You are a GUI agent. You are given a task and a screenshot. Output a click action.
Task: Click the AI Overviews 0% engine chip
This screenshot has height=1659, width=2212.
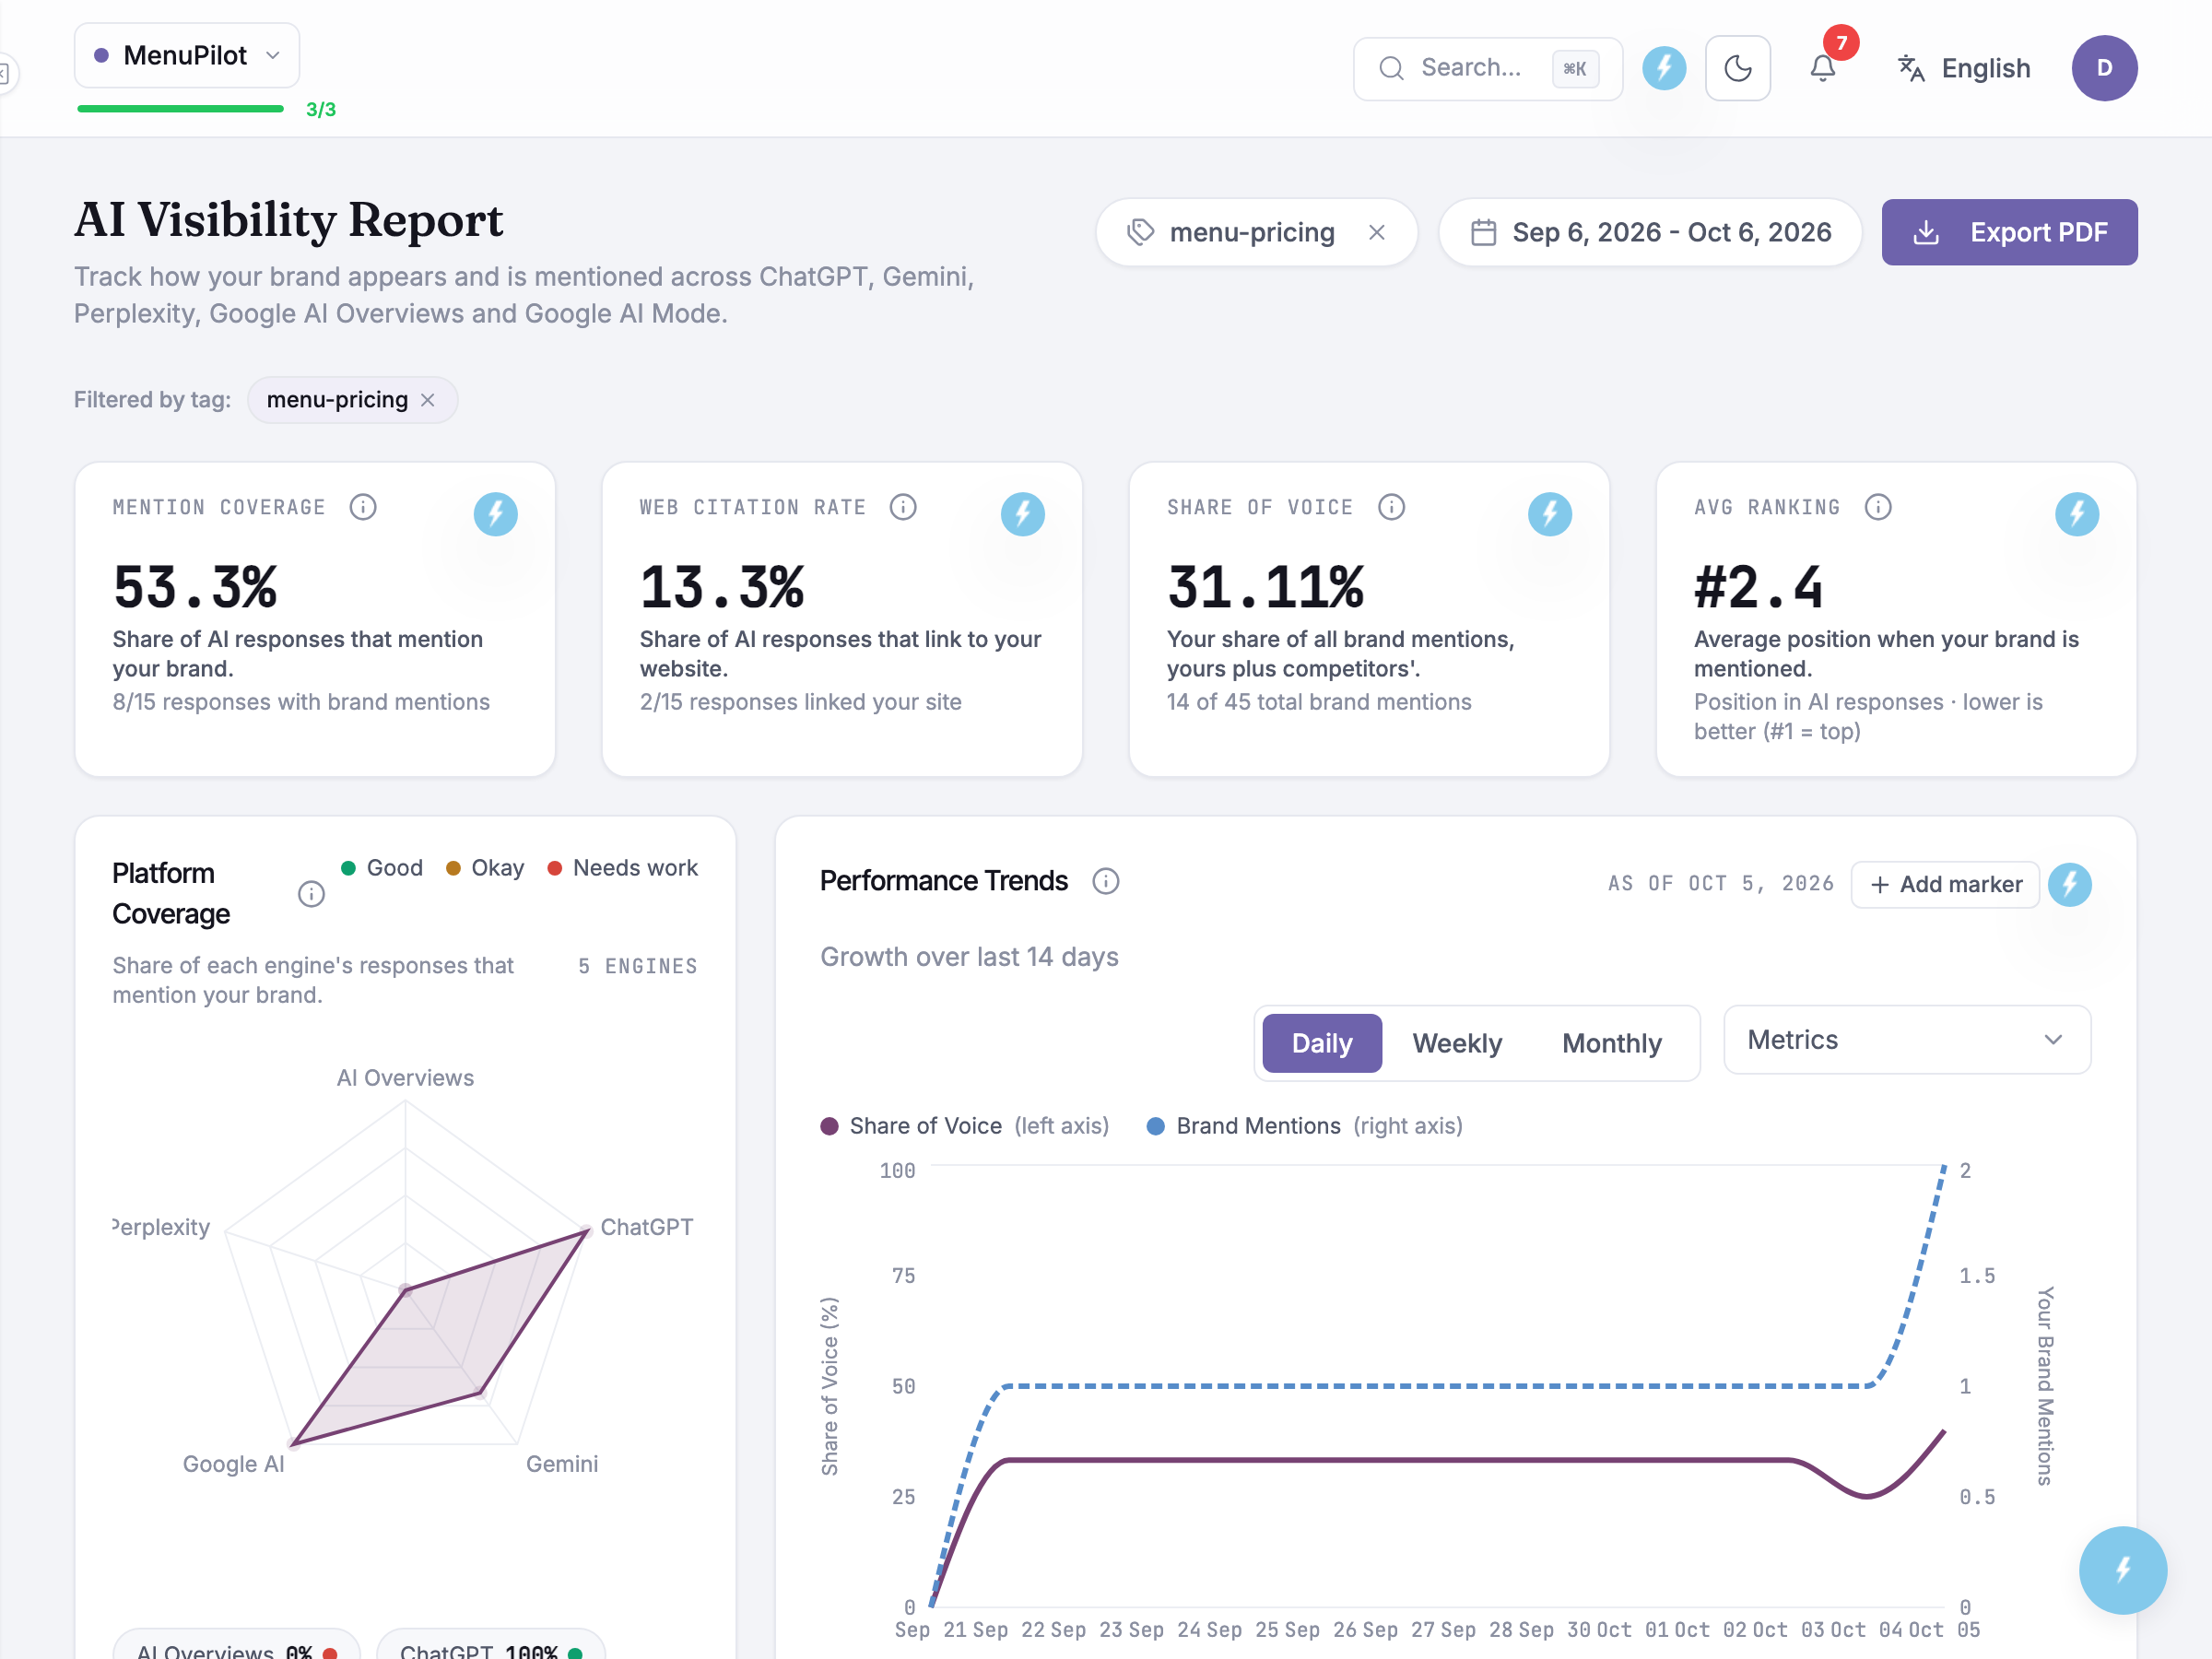click(236, 1645)
